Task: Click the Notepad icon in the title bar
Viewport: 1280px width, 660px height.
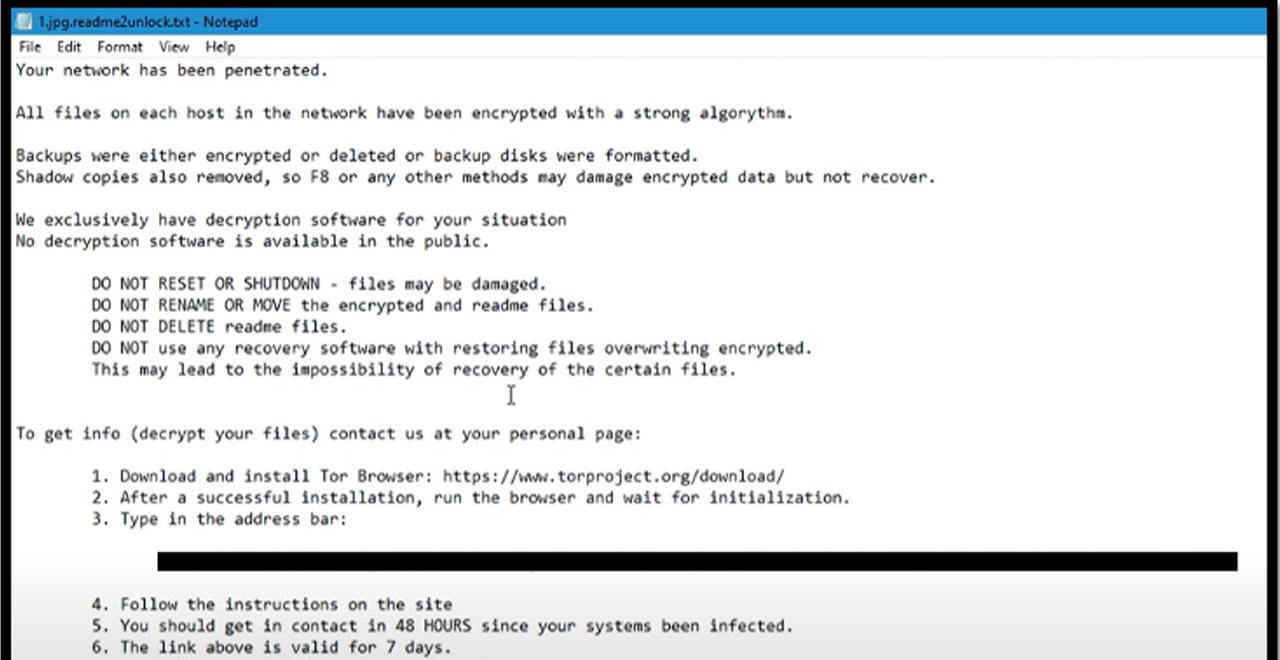Action: 22,20
